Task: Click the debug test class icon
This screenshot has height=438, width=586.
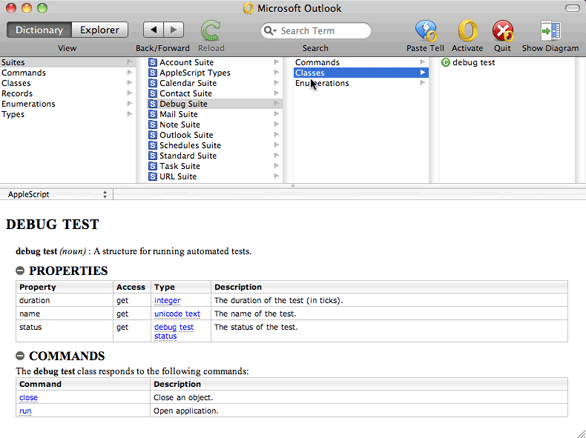Action: click(x=445, y=62)
